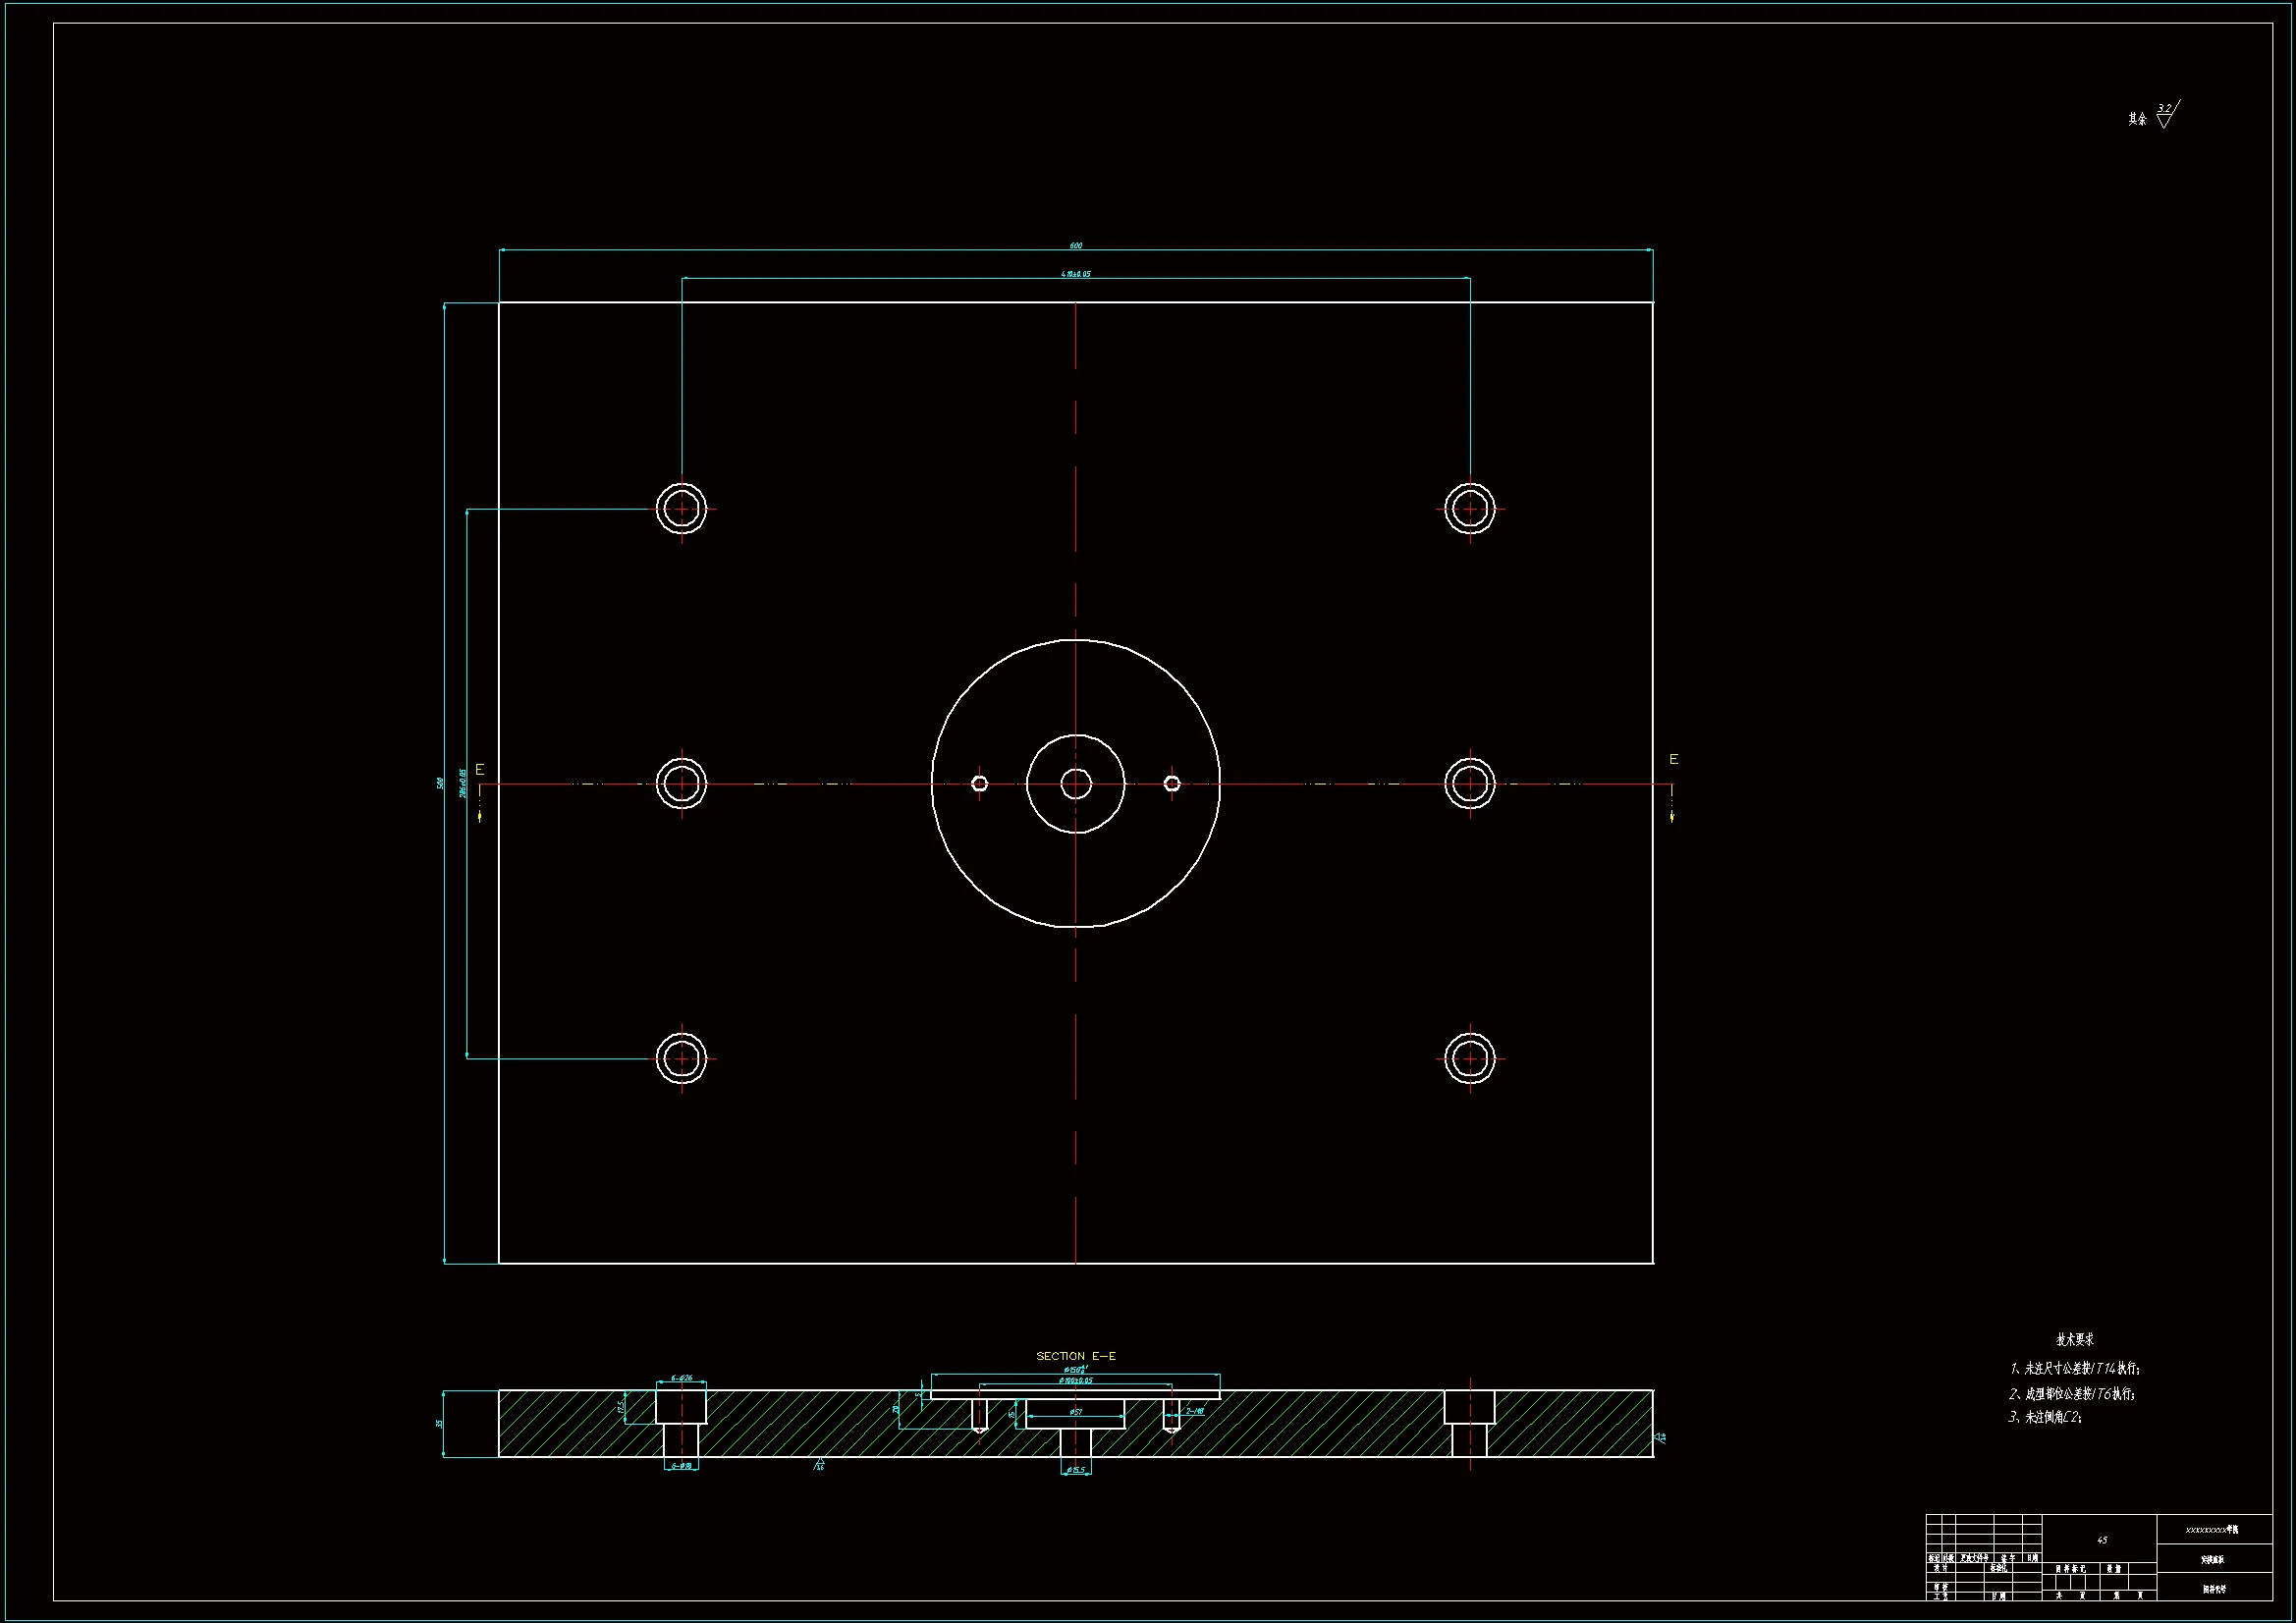
Task: Click the 500 overall height dimension text
Action: [439, 783]
